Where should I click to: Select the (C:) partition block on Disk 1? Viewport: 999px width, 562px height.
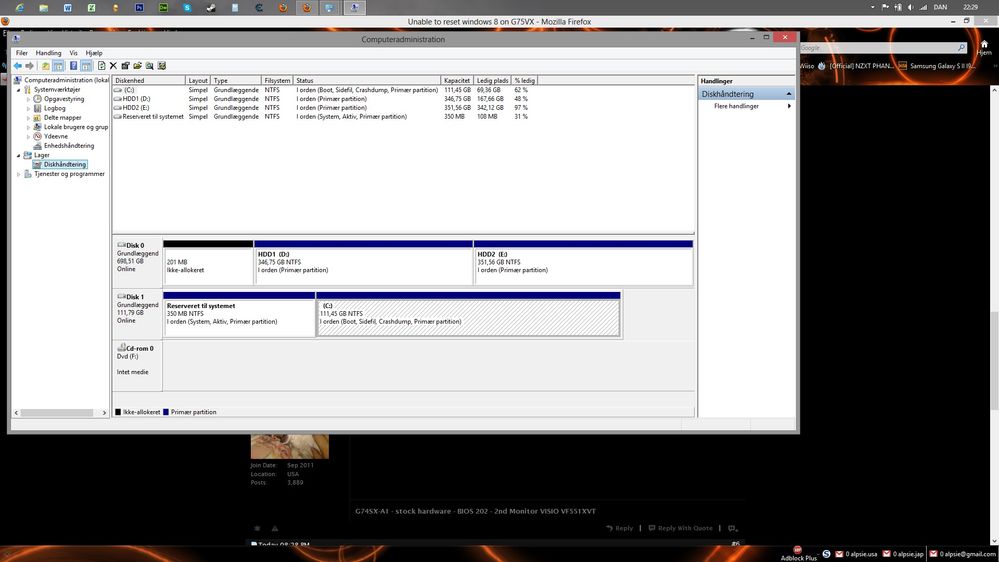[x=468, y=314]
